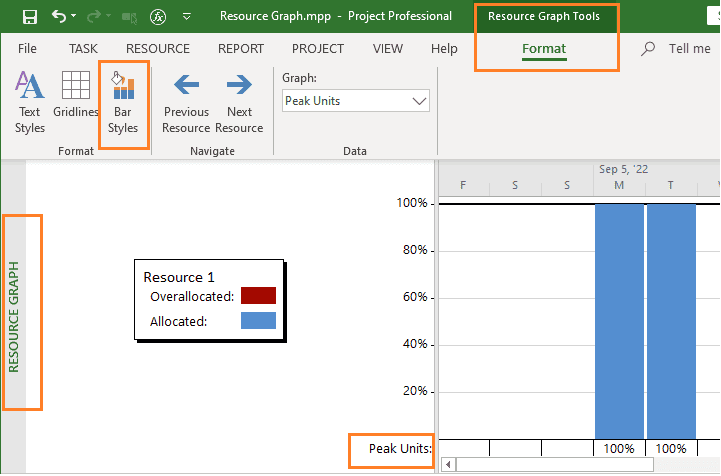Go to Next Resource
Image resolution: width=721 pixels, height=476 pixels.
[x=239, y=104]
